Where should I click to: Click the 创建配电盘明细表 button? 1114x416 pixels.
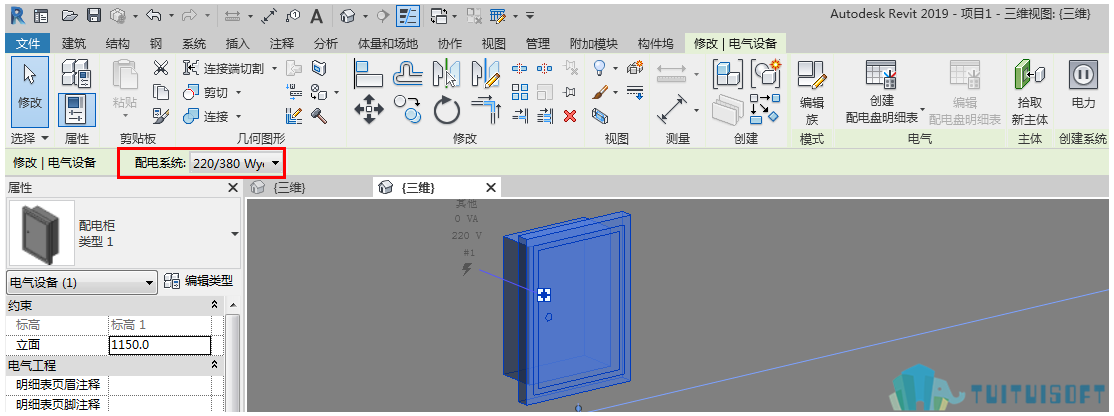click(x=882, y=92)
